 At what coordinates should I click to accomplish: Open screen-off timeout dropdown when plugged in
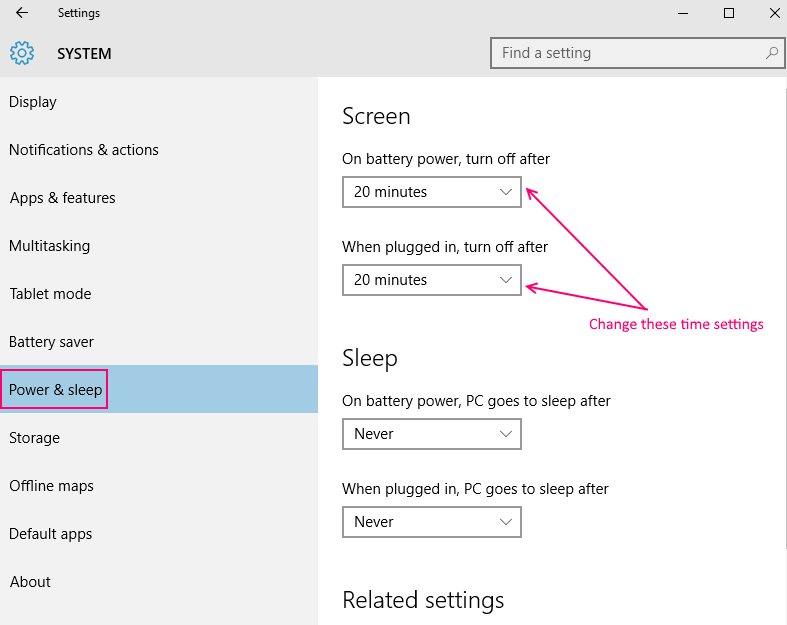[x=432, y=280]
